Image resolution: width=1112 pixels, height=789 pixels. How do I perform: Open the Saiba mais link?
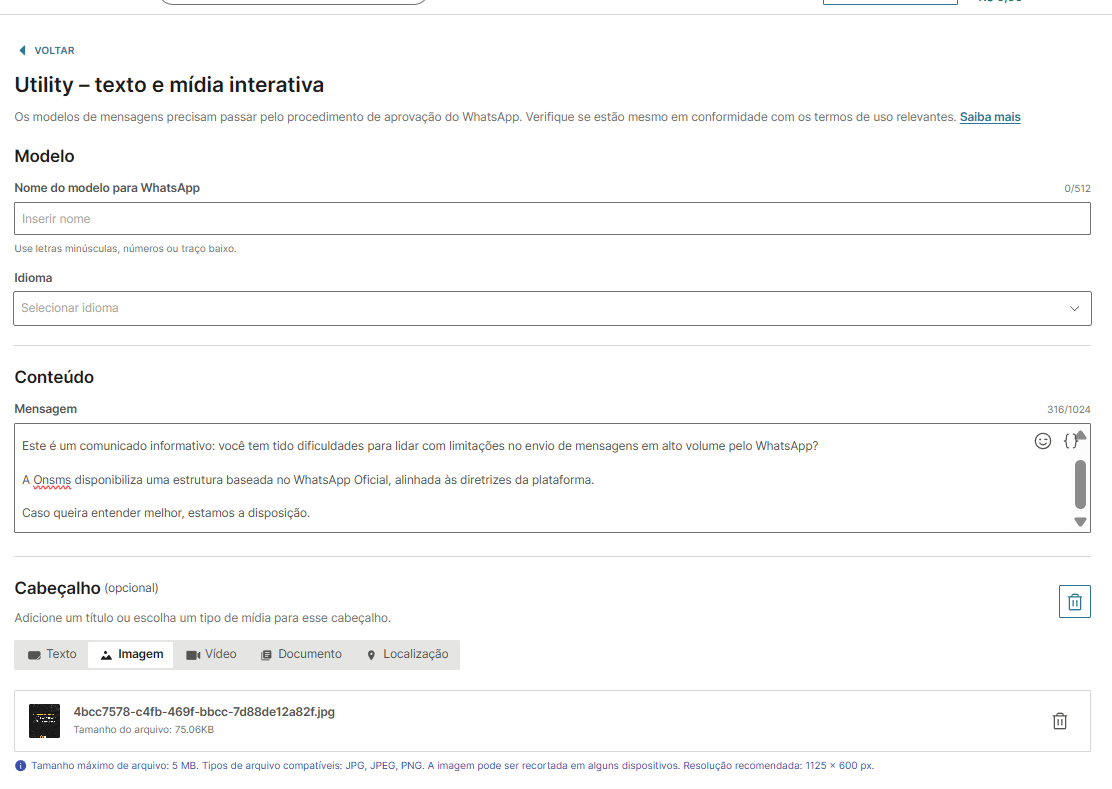point(989,117)
